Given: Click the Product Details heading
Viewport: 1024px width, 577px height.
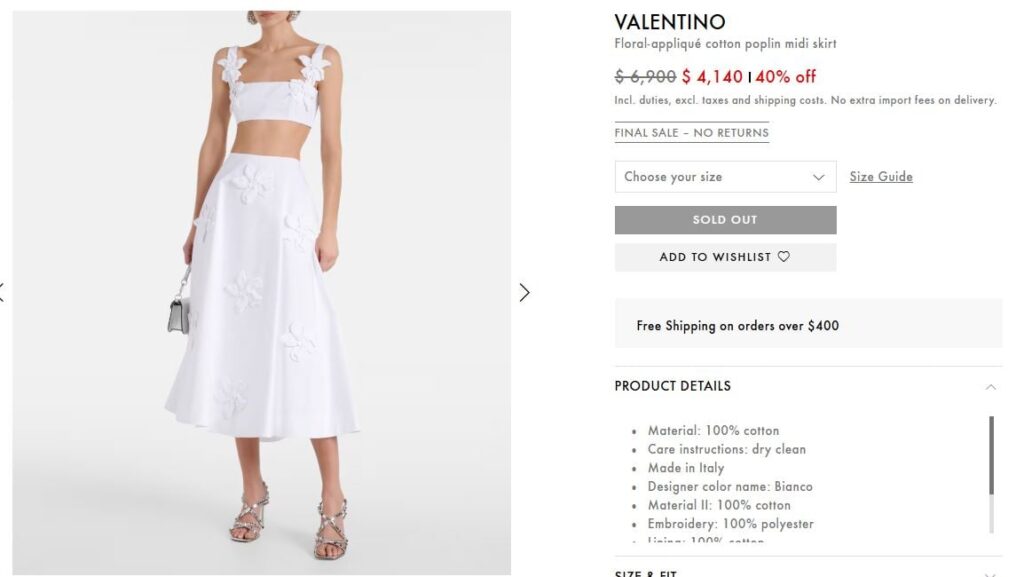Looking at the screenshot, I should 673,386.
